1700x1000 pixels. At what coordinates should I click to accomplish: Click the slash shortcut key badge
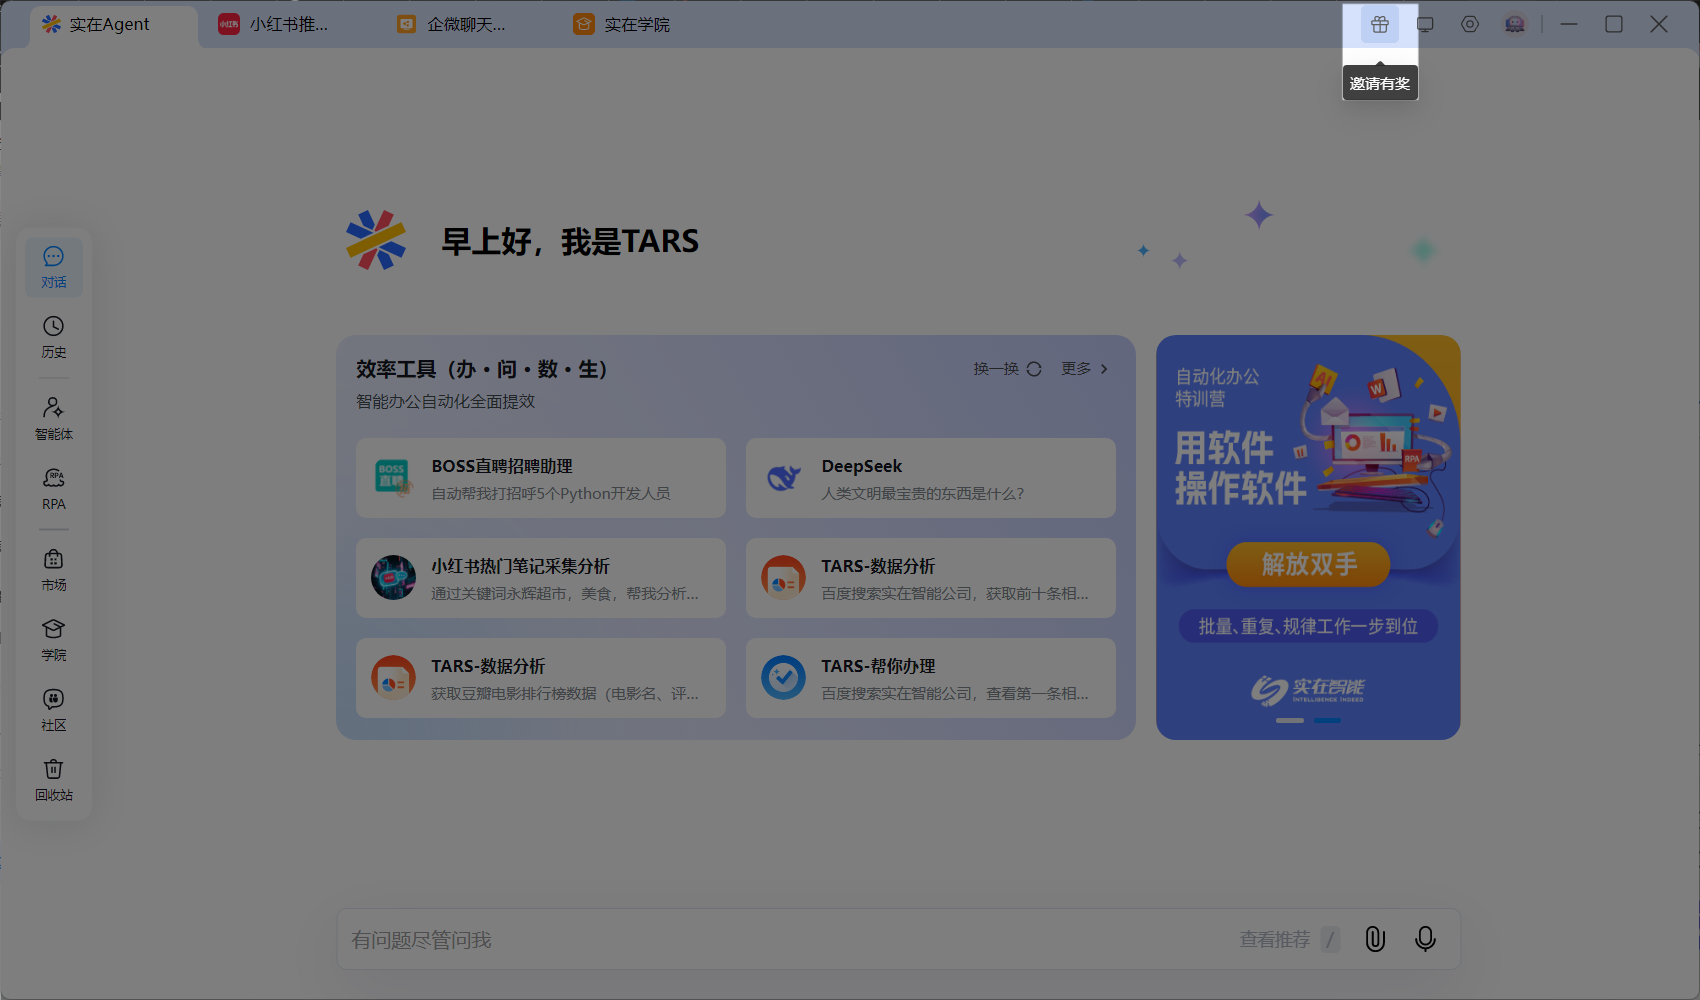[x=1330, y=939]
